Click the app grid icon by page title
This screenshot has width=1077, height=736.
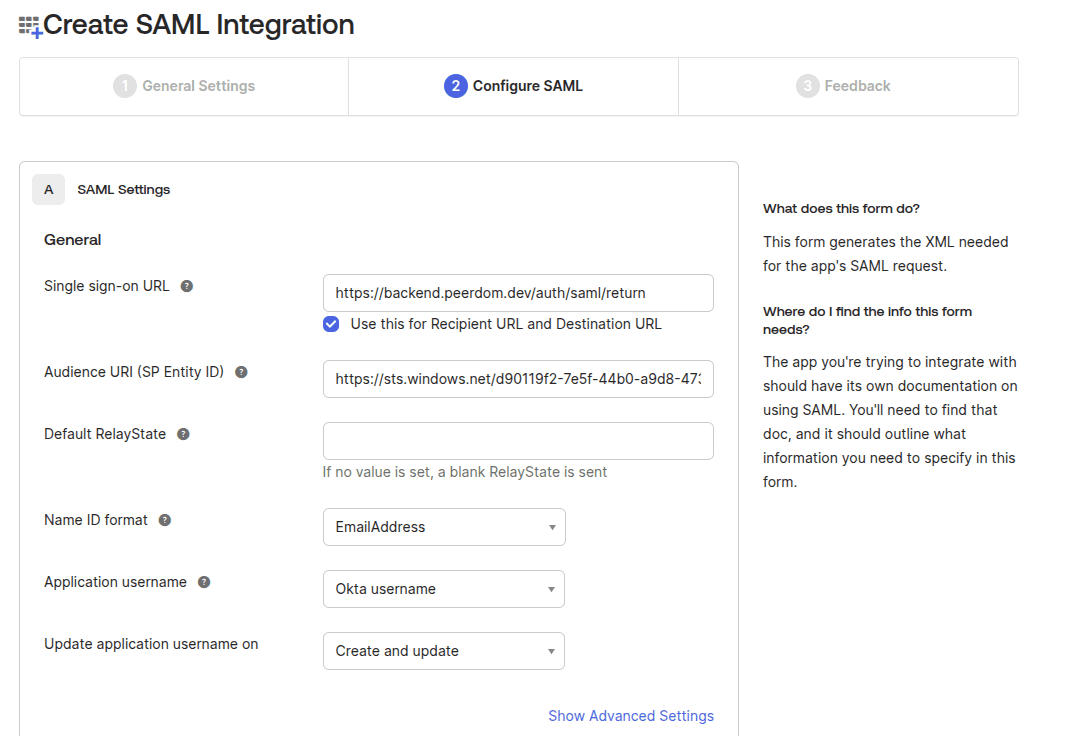tap(30, 26)
